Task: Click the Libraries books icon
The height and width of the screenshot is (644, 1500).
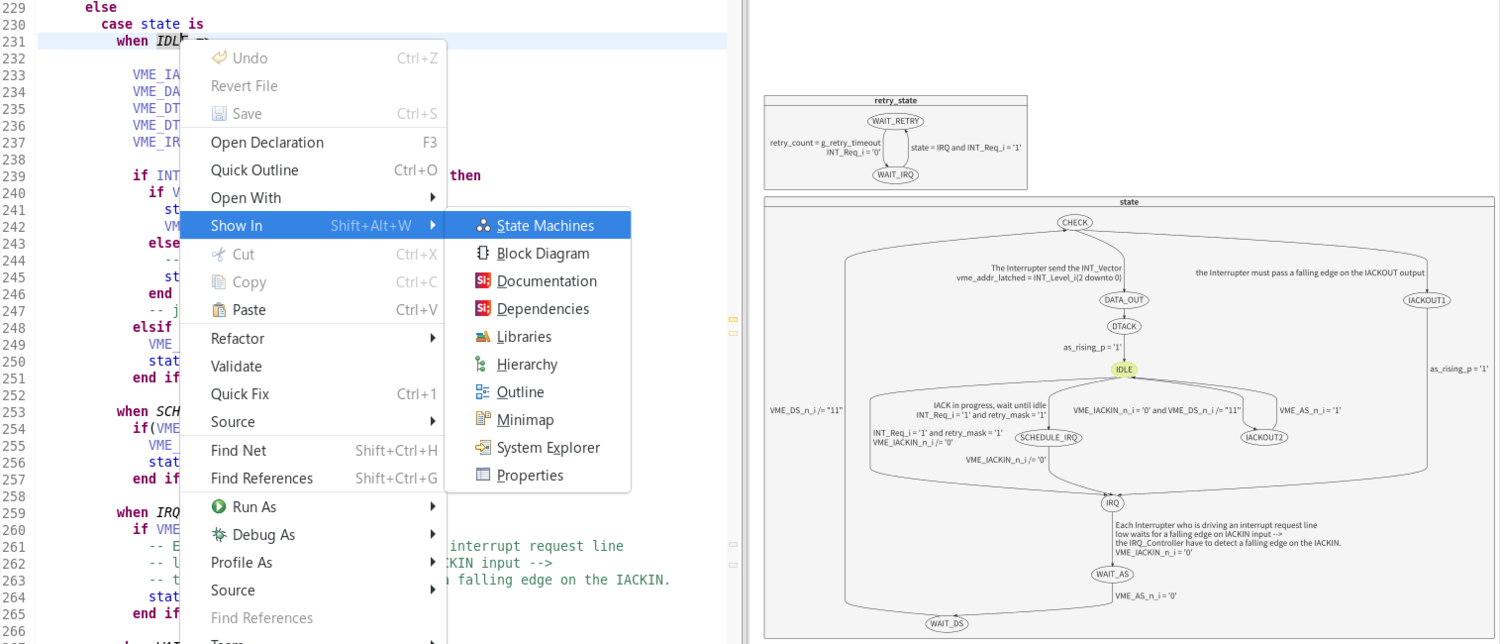Action: point(483,337)
